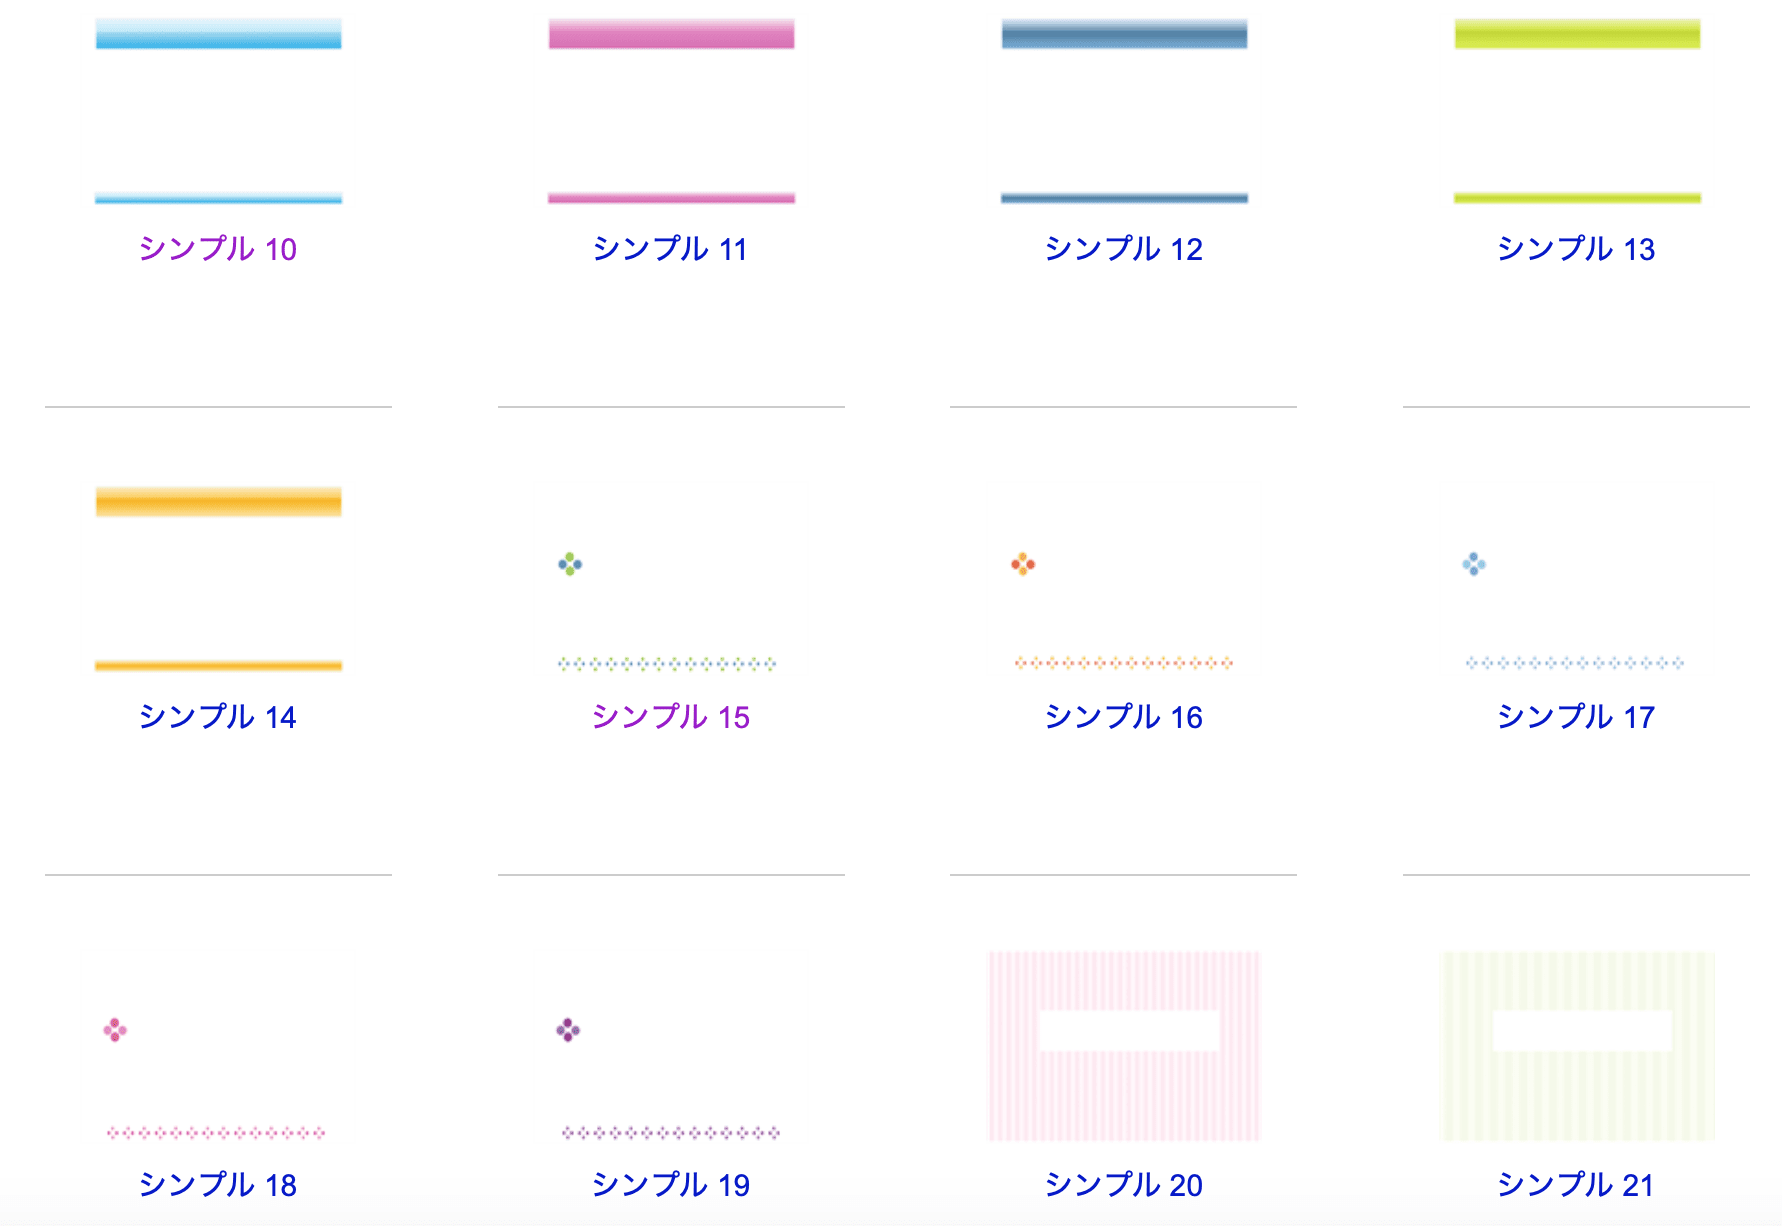Click the シンプル 19 link
1782x1226 pixels.
[x=670, y=1184]
